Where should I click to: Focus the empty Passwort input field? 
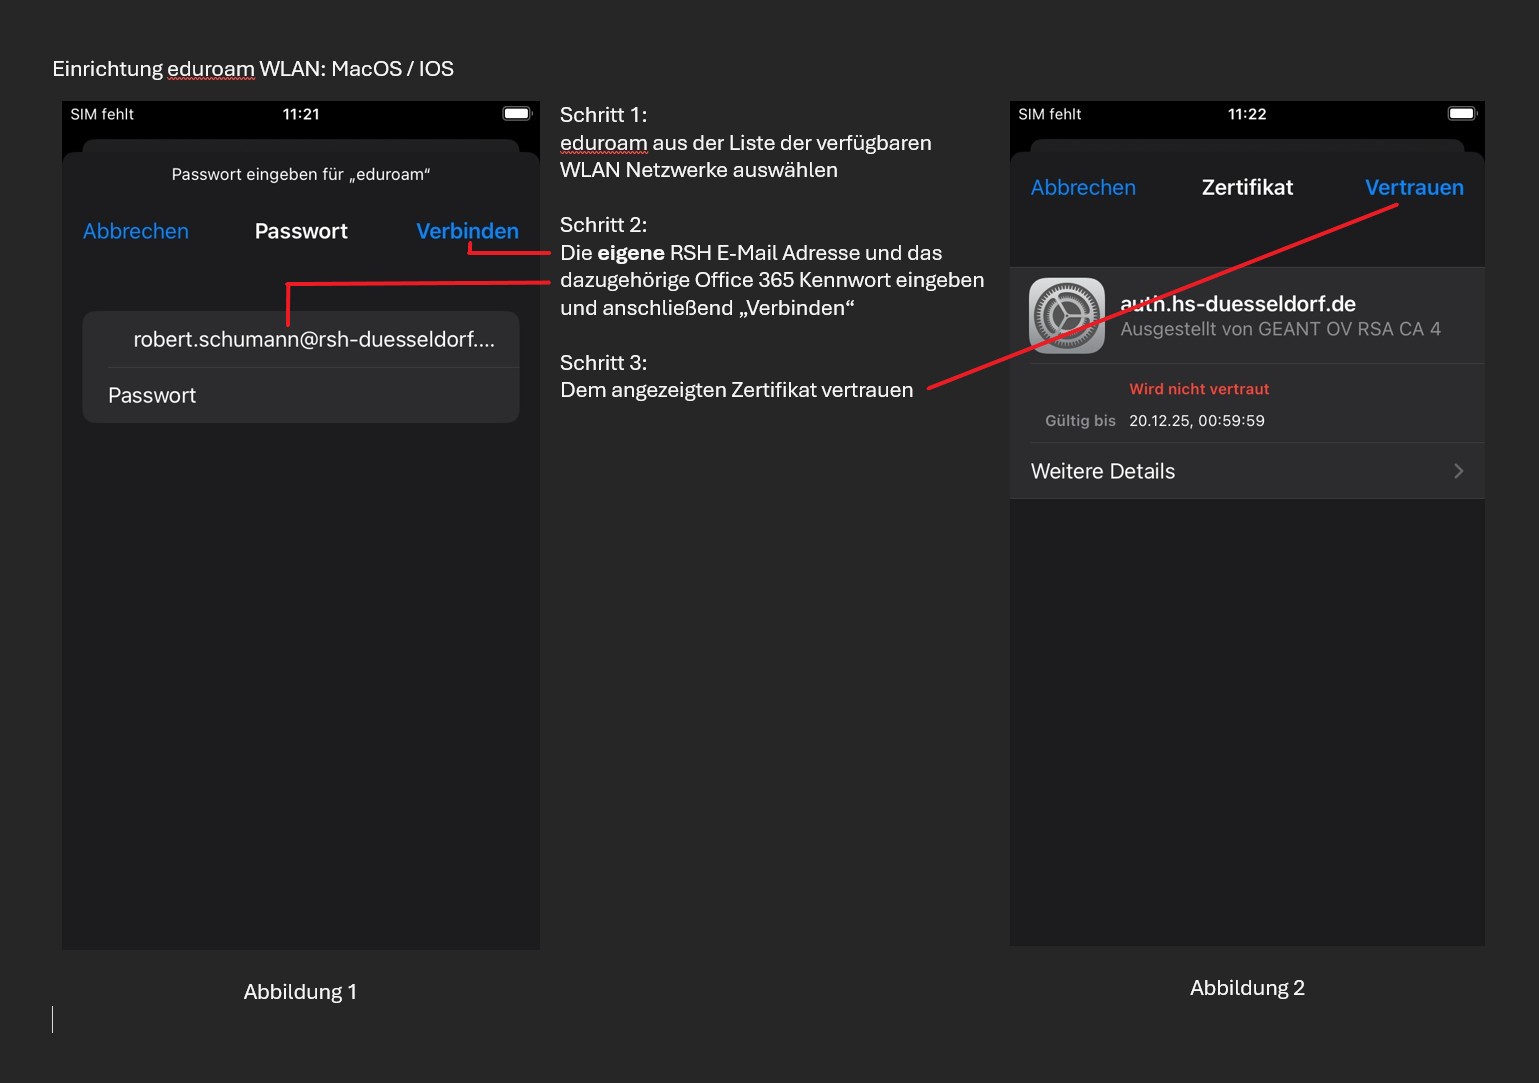[300, 396]
